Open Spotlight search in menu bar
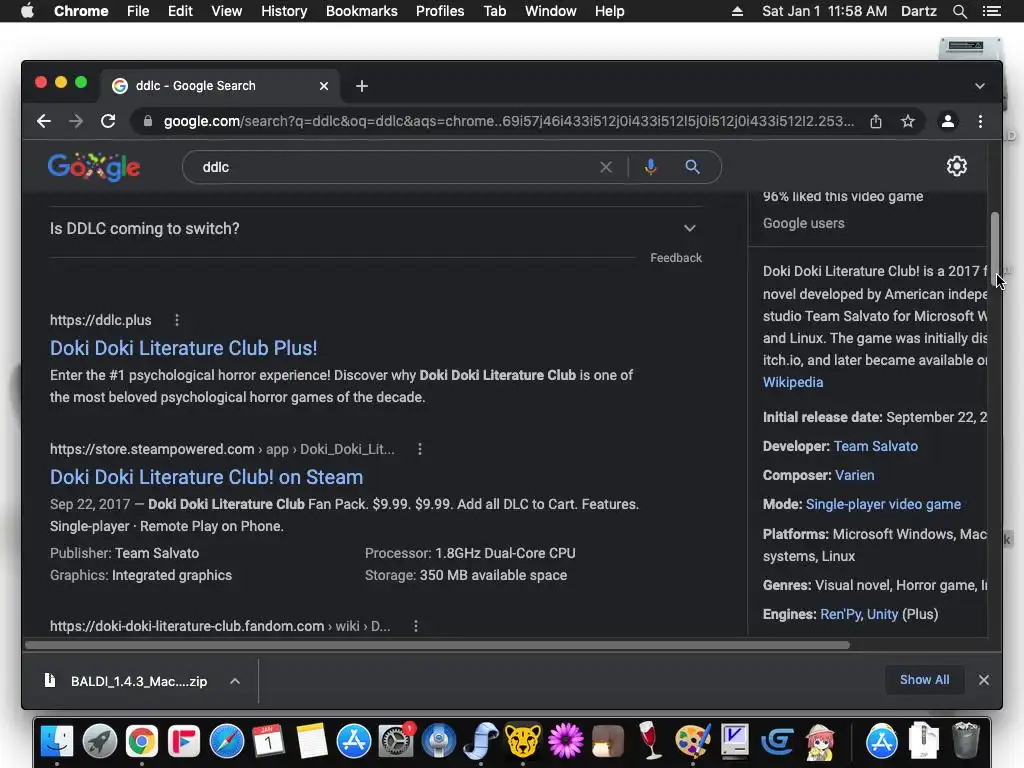The height and width of the screenshot is (768, 1024). 959,11
